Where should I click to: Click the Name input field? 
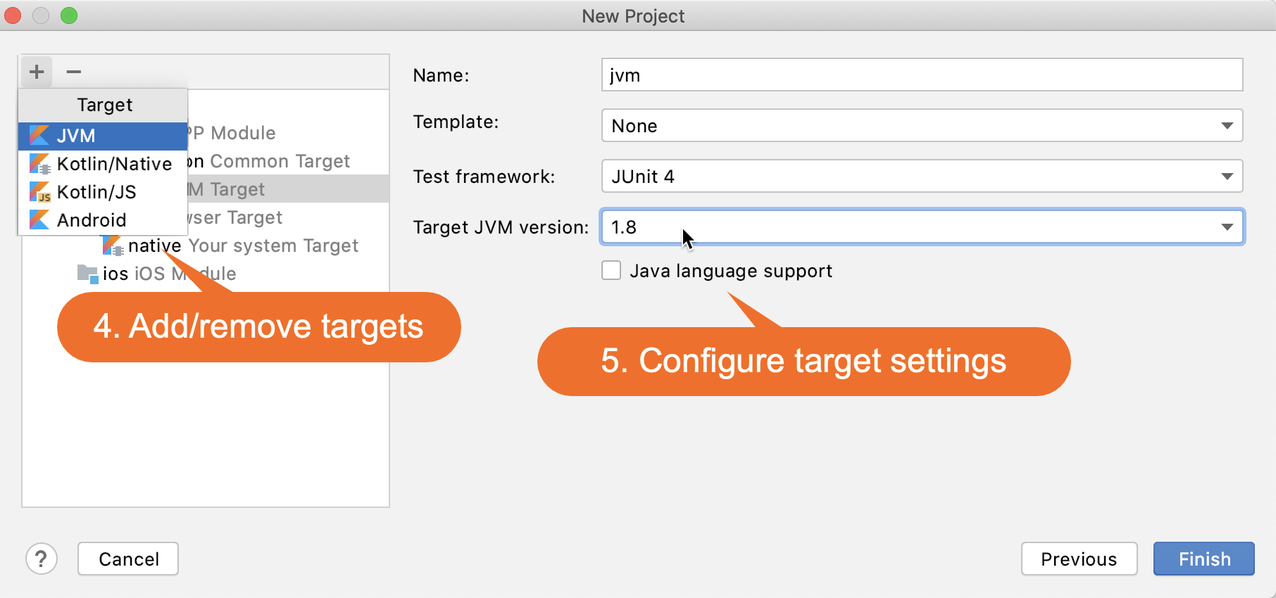921,75
